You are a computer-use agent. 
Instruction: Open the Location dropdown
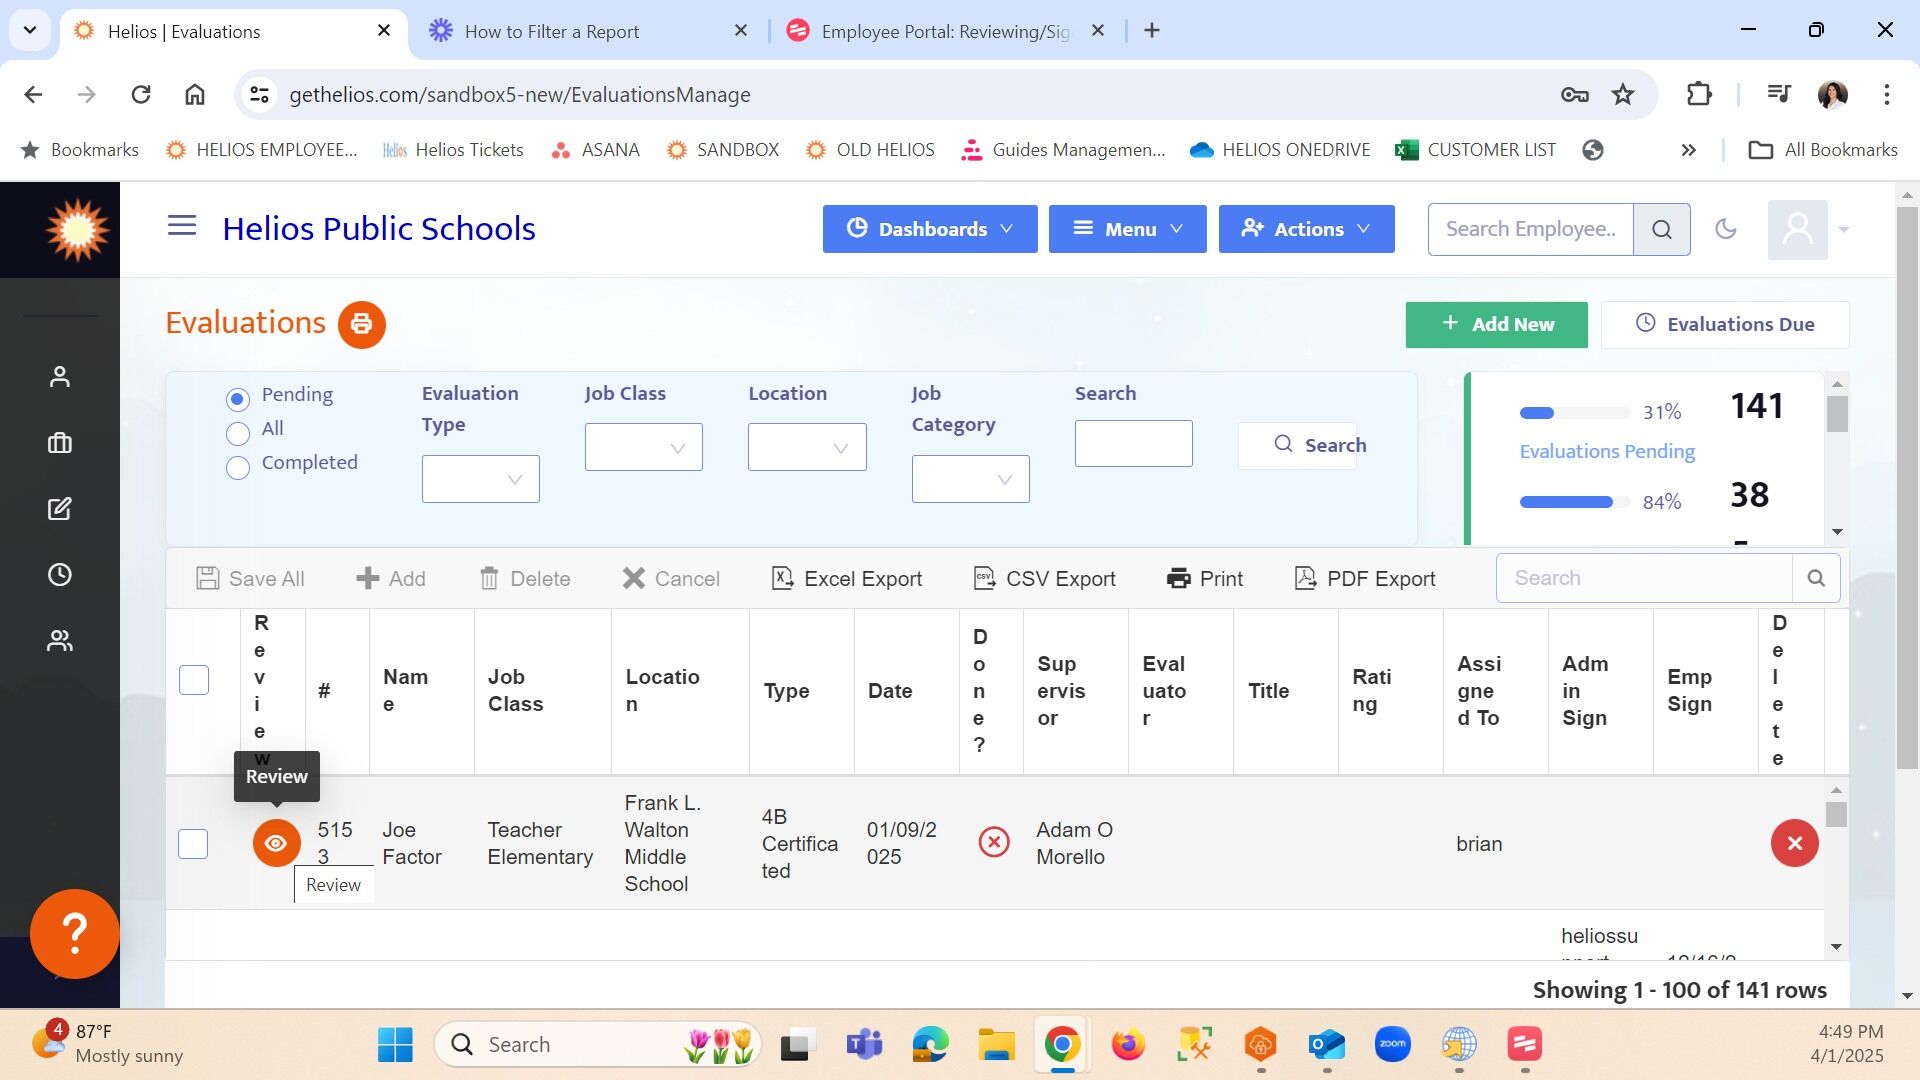806,448
